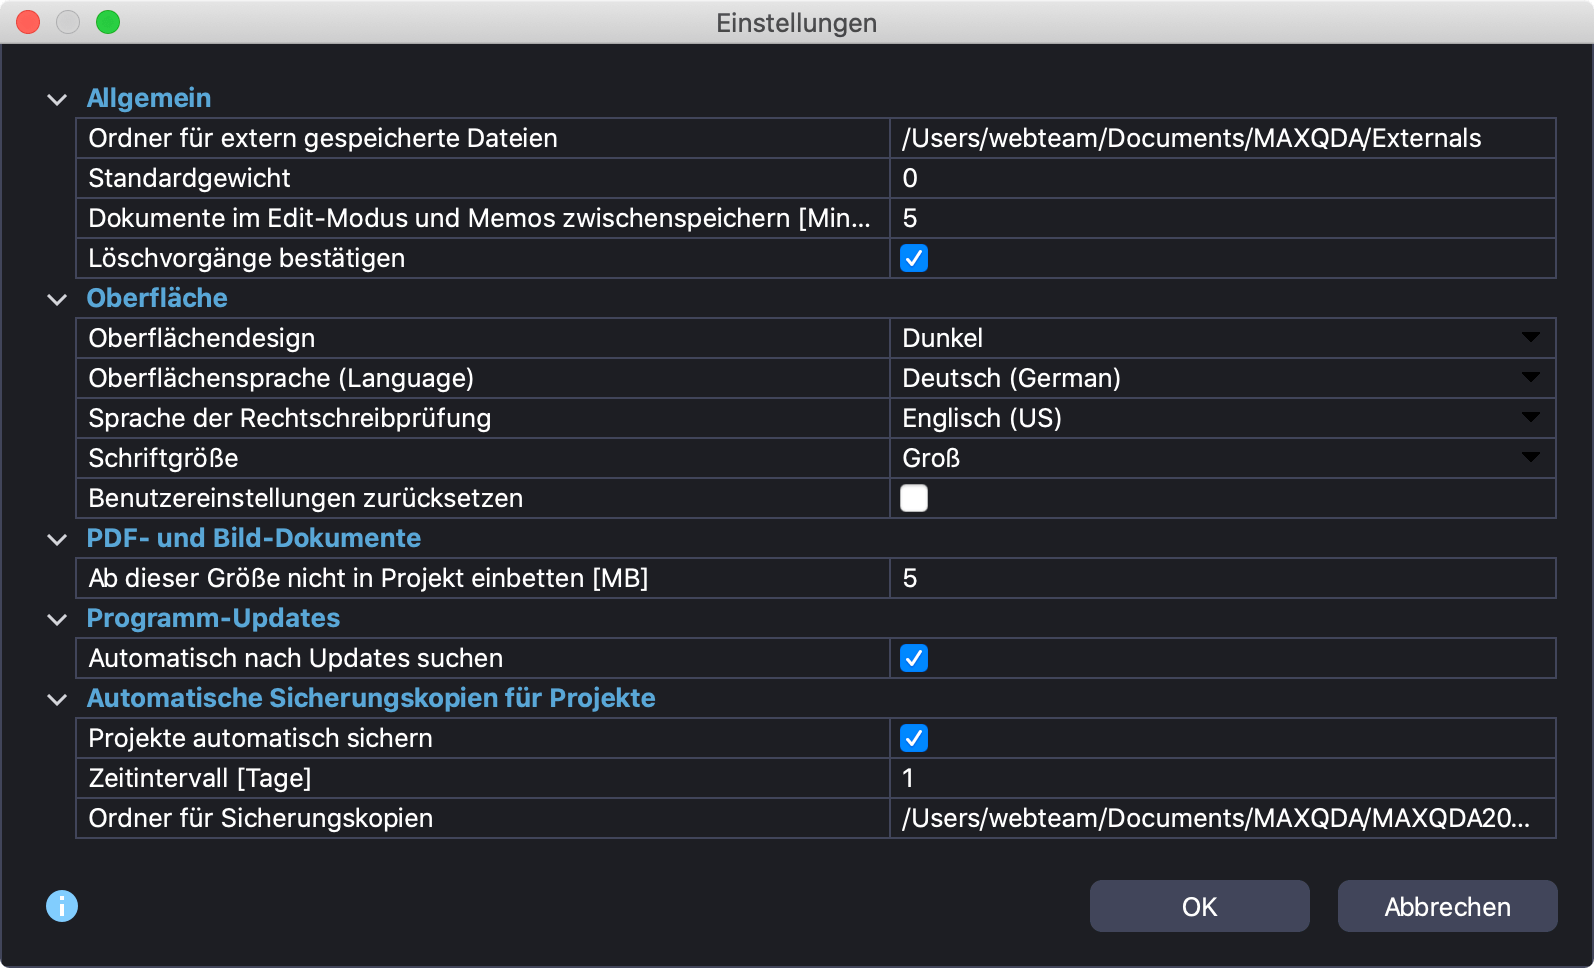The width and height of the screenshot is (1594, 968).
Task: Disable Löschvorgänge bestätigen checkbox
Action: 913,258
